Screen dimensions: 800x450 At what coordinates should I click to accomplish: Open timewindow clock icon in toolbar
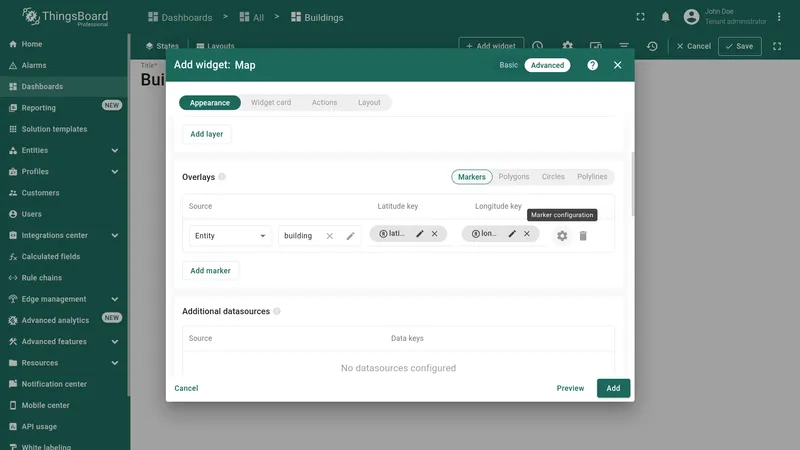click(x=537, y=45)
